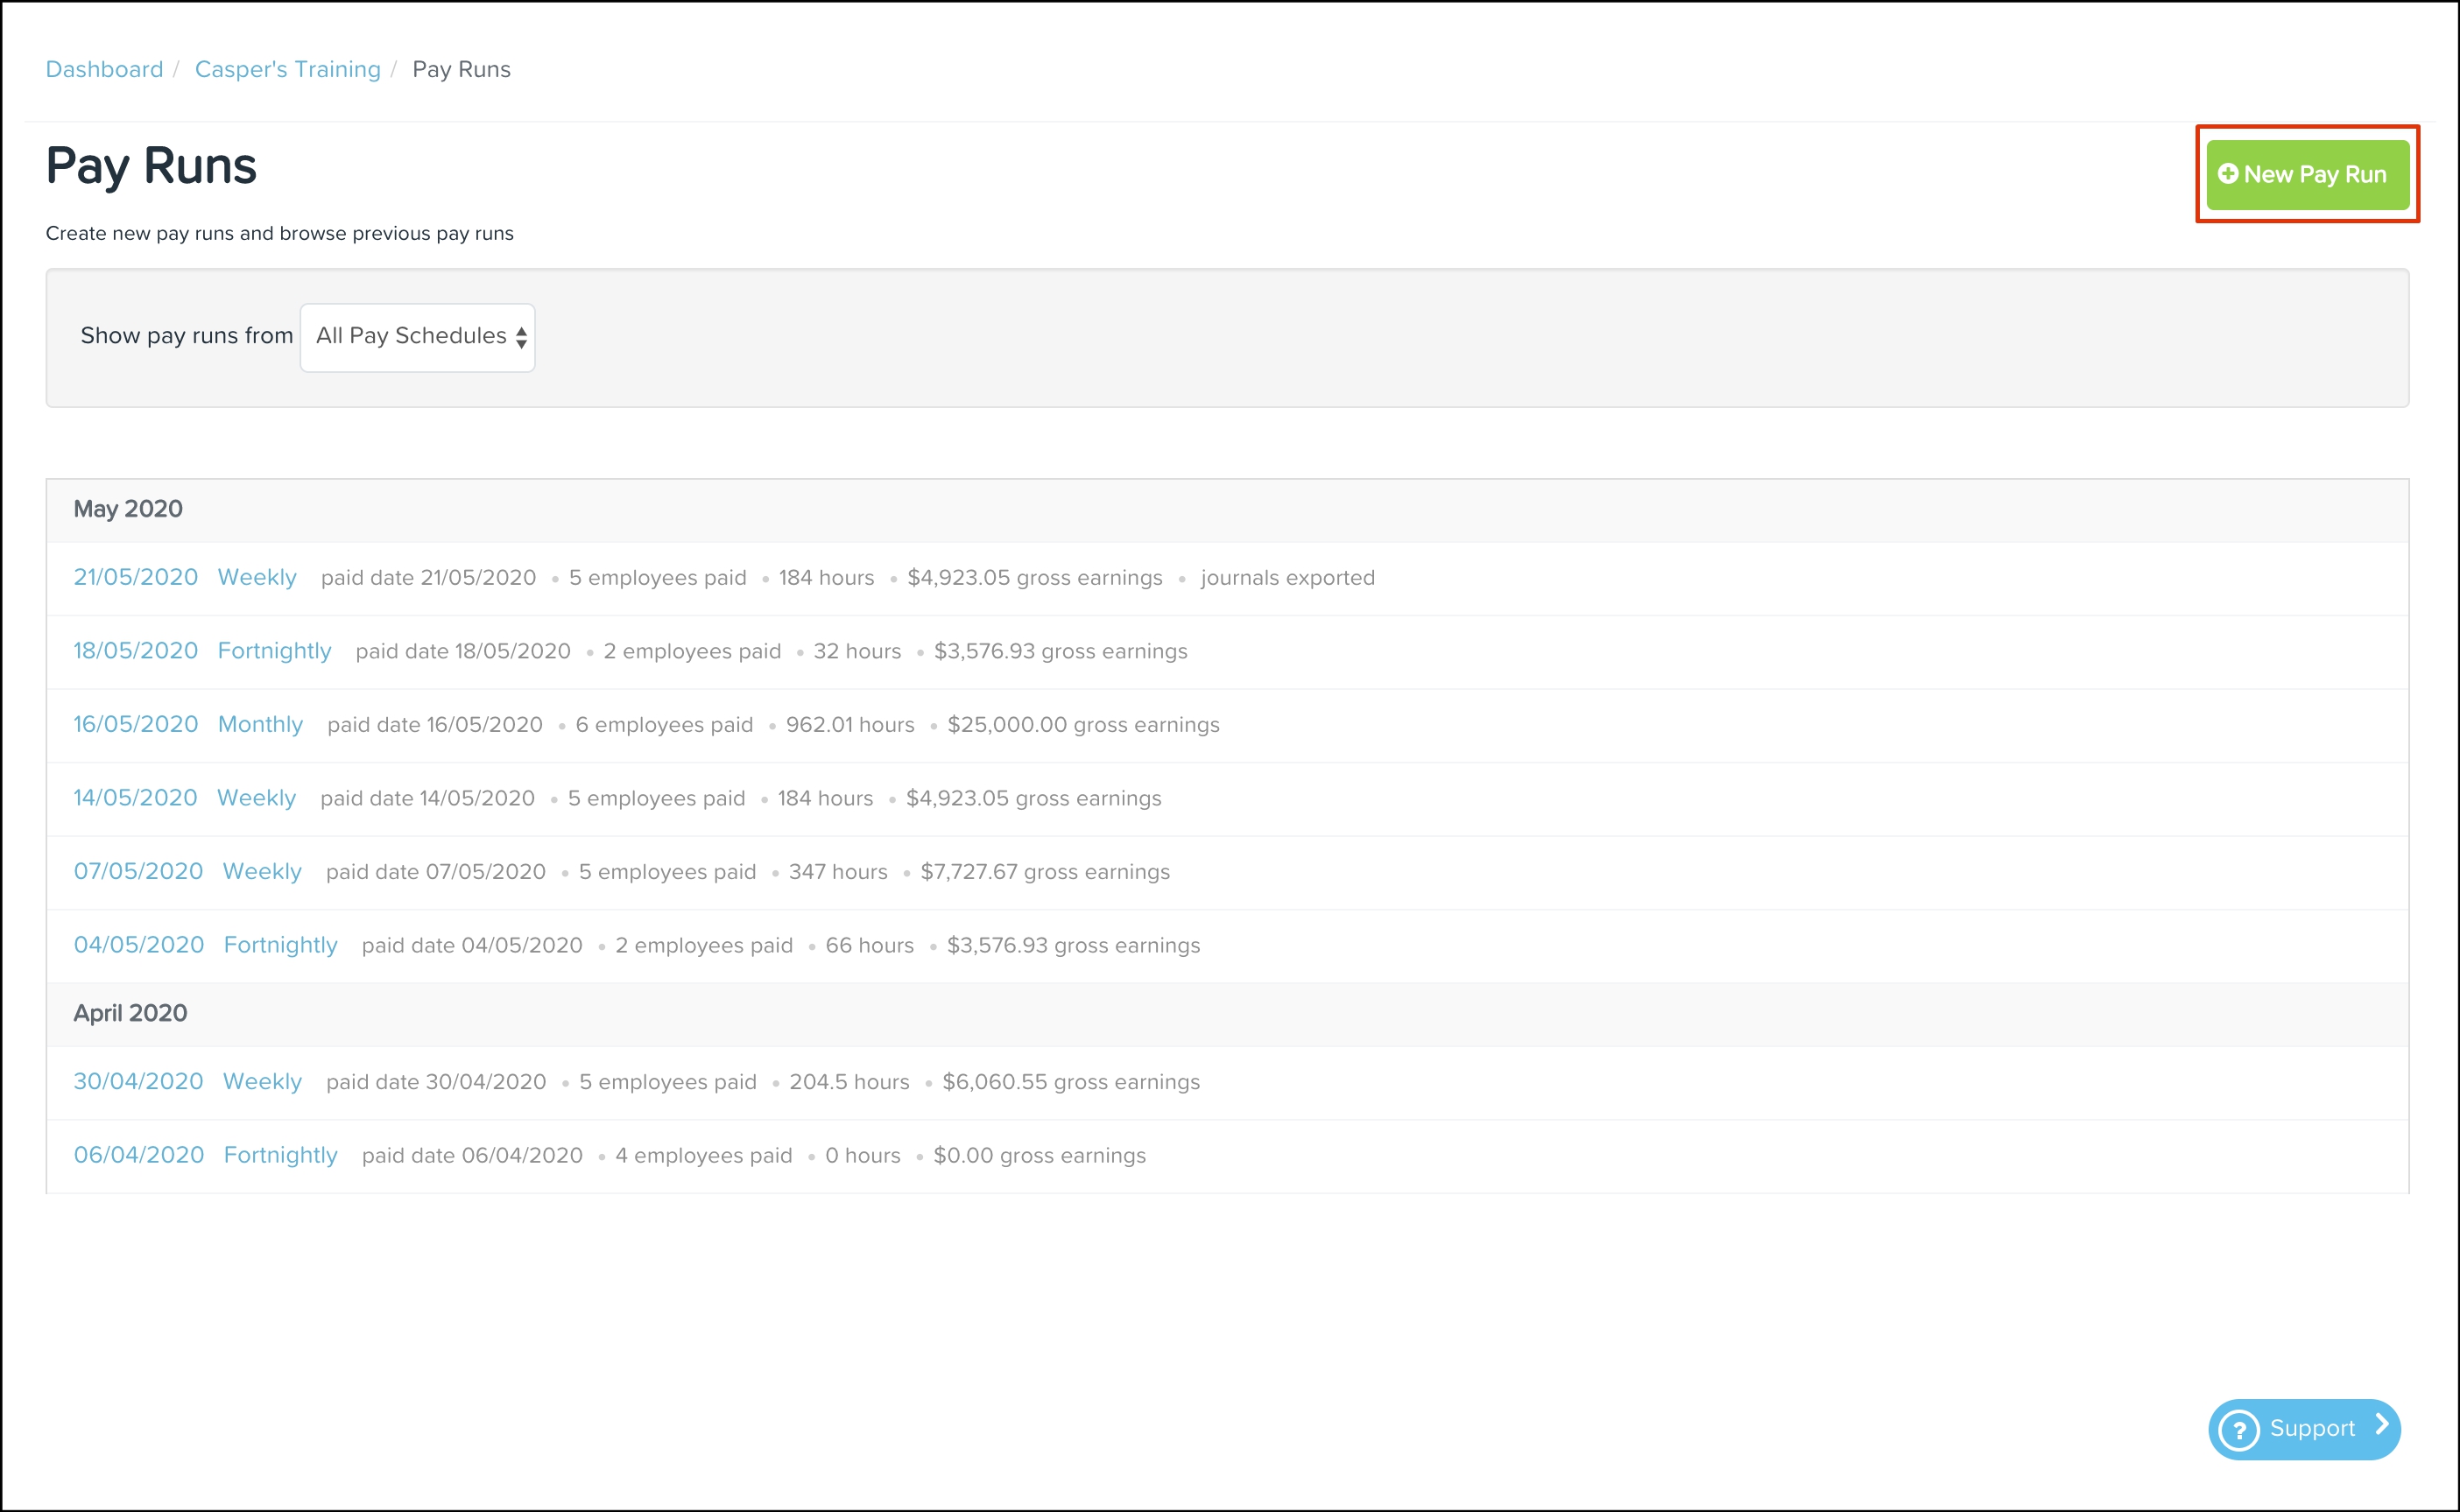Viewport: 2460px width, 1512px height.
Task: Open pay run dated 21/05/2020
Action: pos(135,578)
